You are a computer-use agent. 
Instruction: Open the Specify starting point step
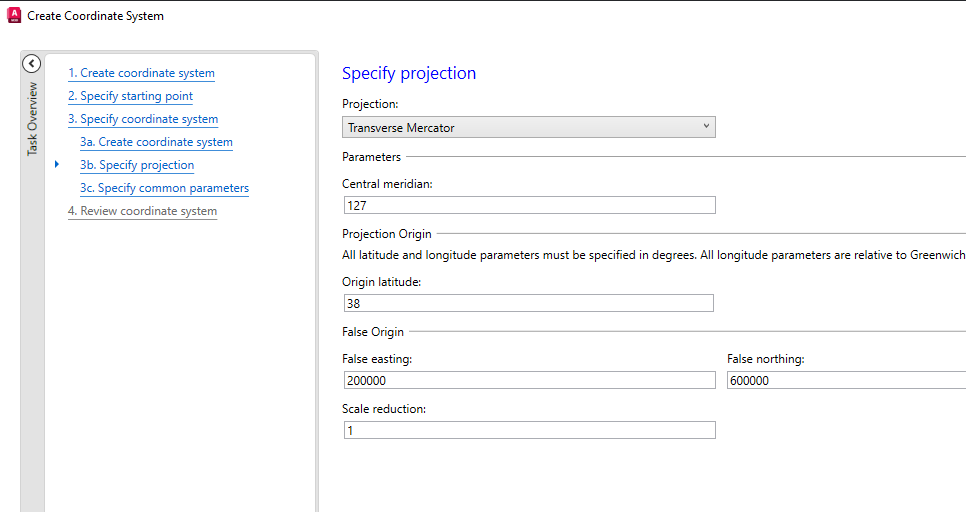click(130, 96)
